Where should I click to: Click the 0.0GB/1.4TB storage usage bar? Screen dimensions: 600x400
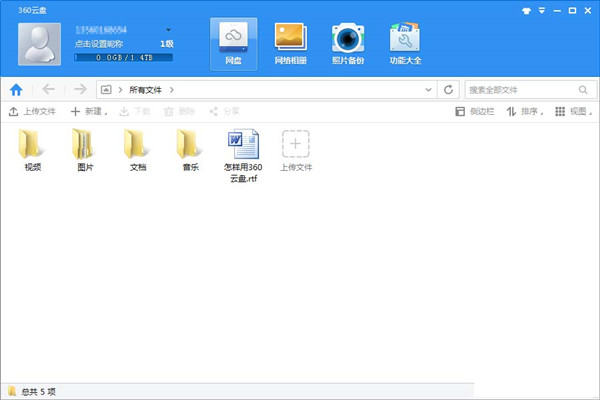(x=124, y=58)
